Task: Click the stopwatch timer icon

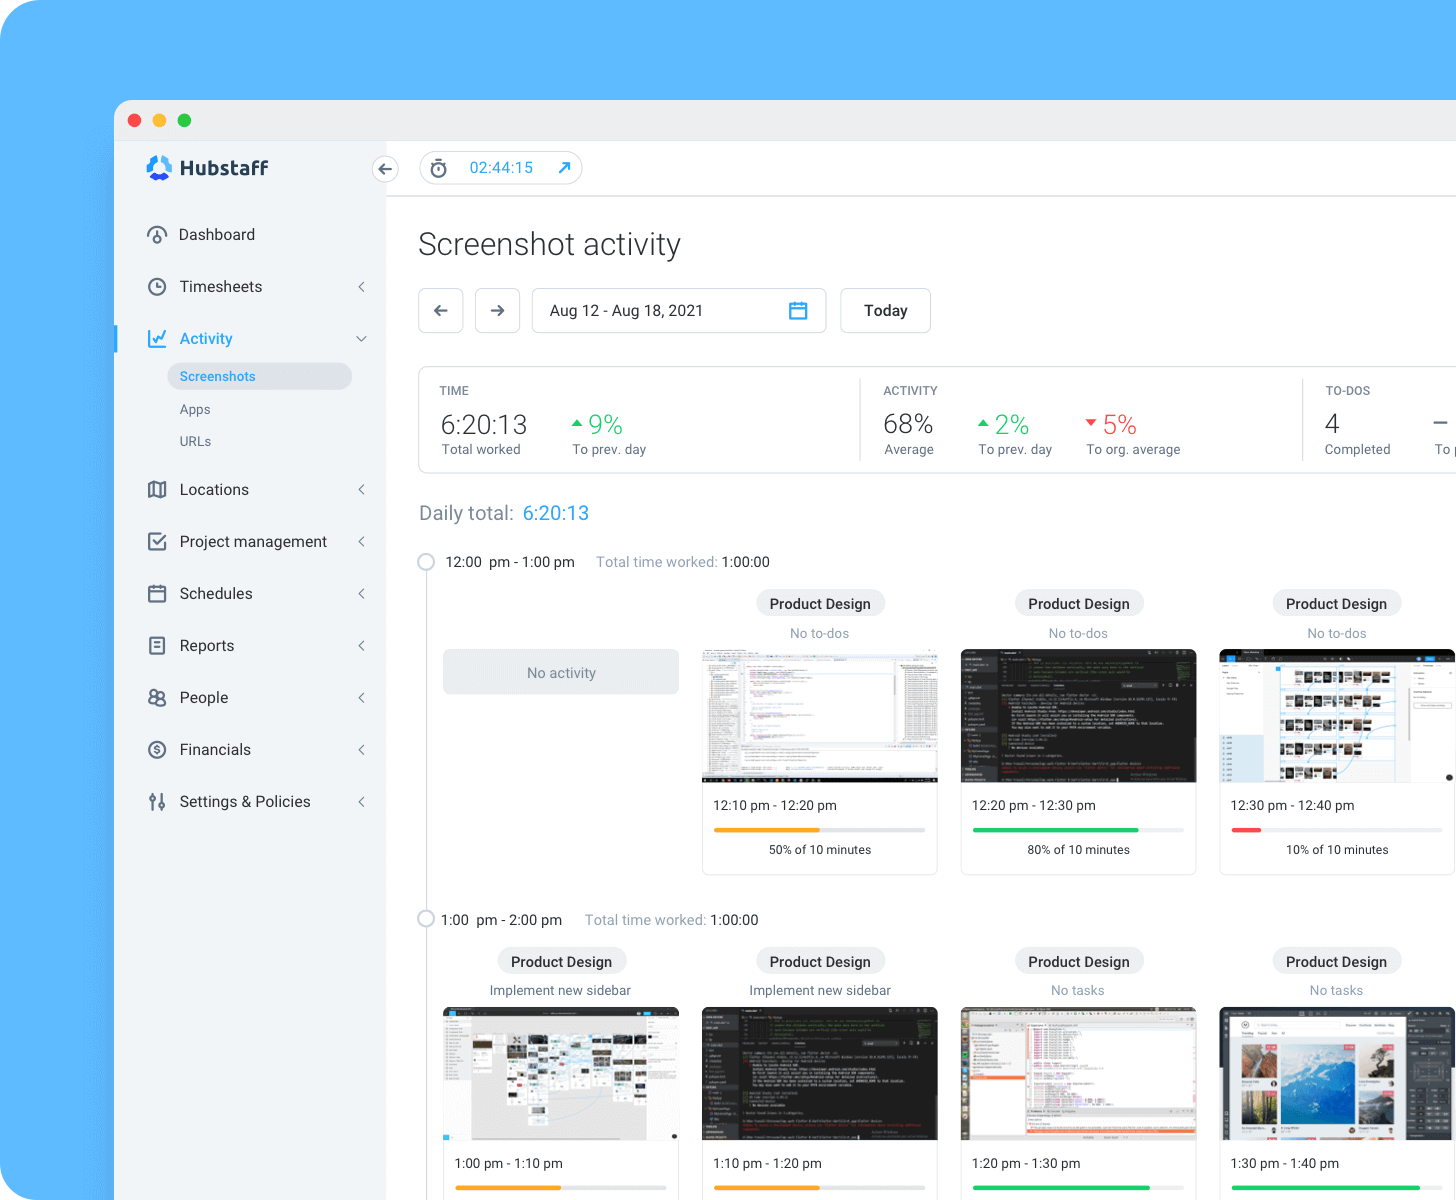Action: pos(438,168)
